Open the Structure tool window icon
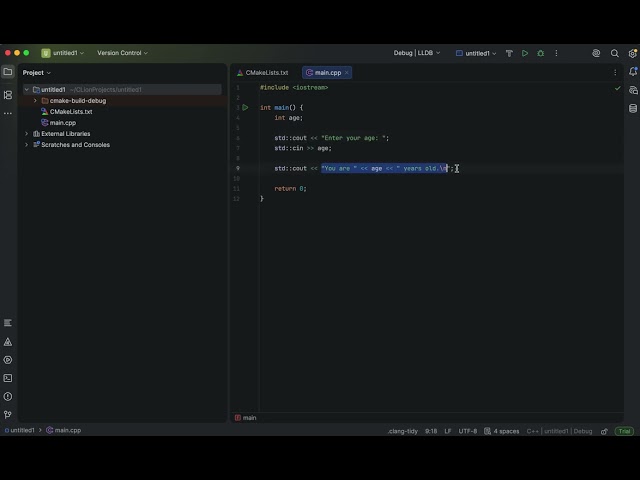 click(x=8, y=95)
